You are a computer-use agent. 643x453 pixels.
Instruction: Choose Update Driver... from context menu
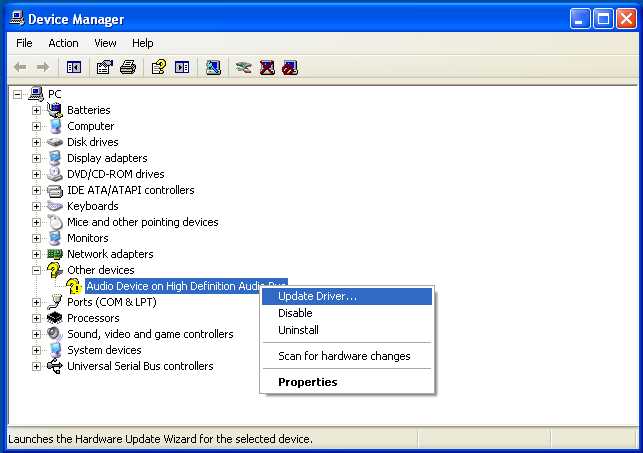(x=347, y=296)
